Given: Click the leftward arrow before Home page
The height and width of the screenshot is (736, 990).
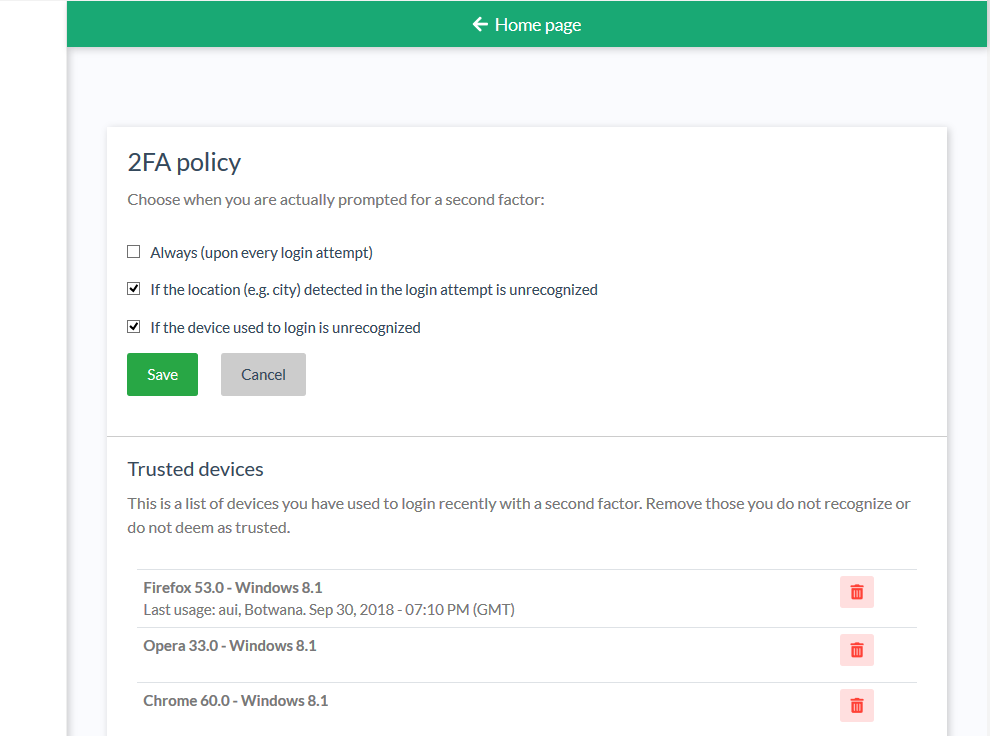Looking at the screenshot, I should click(479, 24).
